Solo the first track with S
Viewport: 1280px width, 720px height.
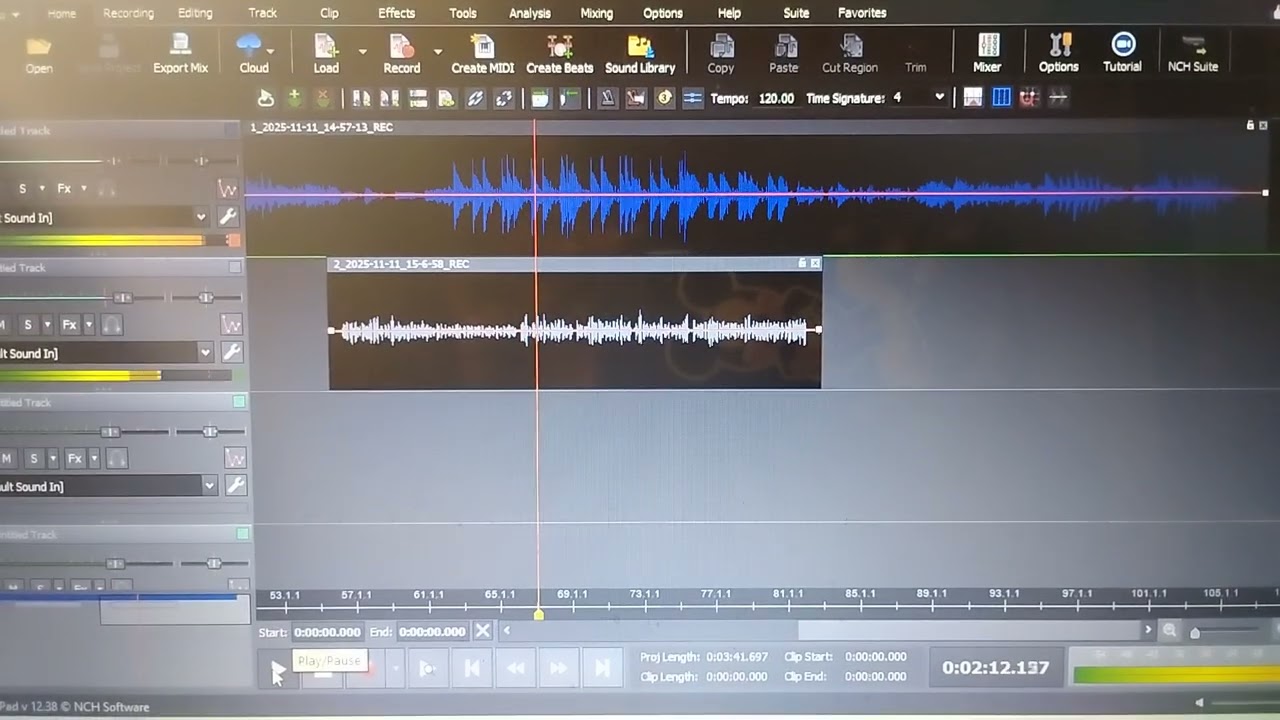(x=23, y=188)
